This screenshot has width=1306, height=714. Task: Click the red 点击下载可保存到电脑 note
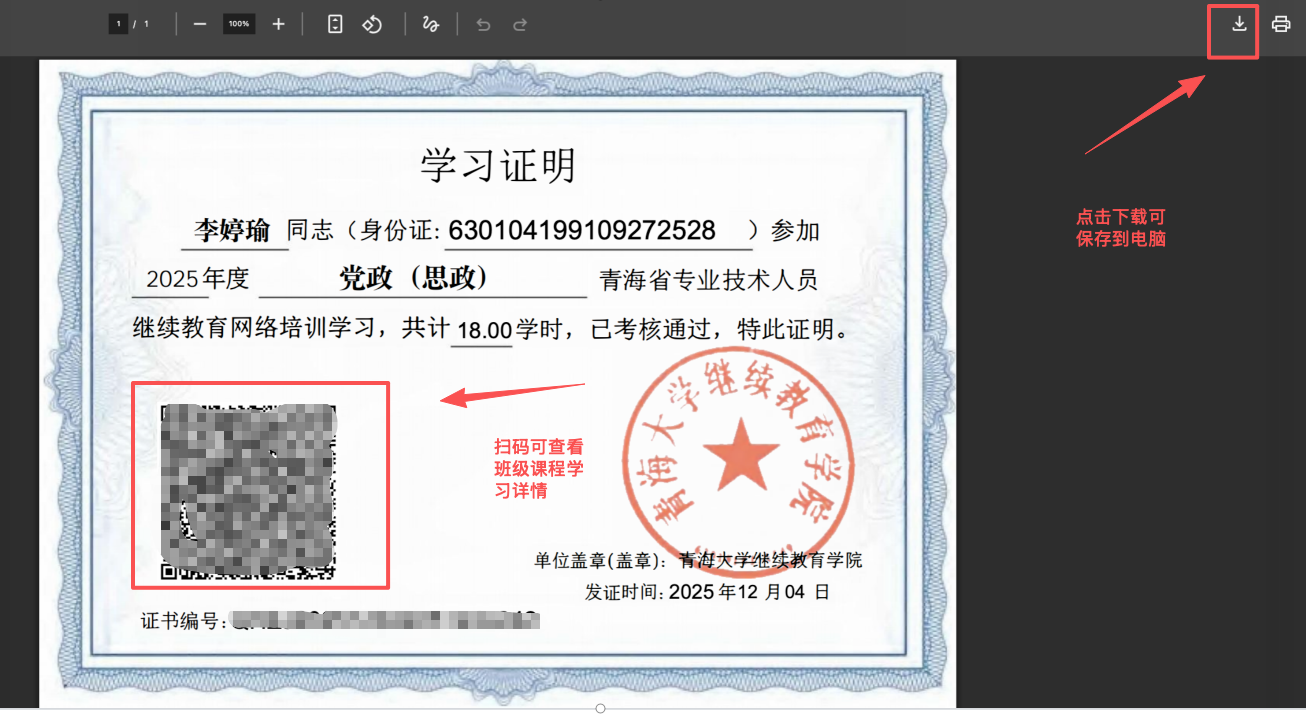pos(1120,228)
